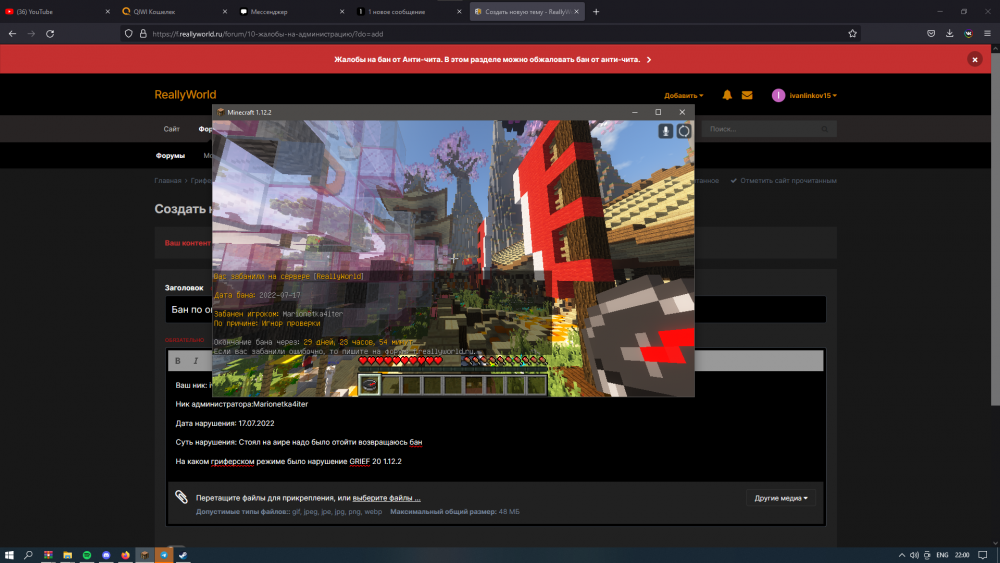Switch to the Мессенджер tab
This screenshot has height=563, width=1000.
point(290,11)
